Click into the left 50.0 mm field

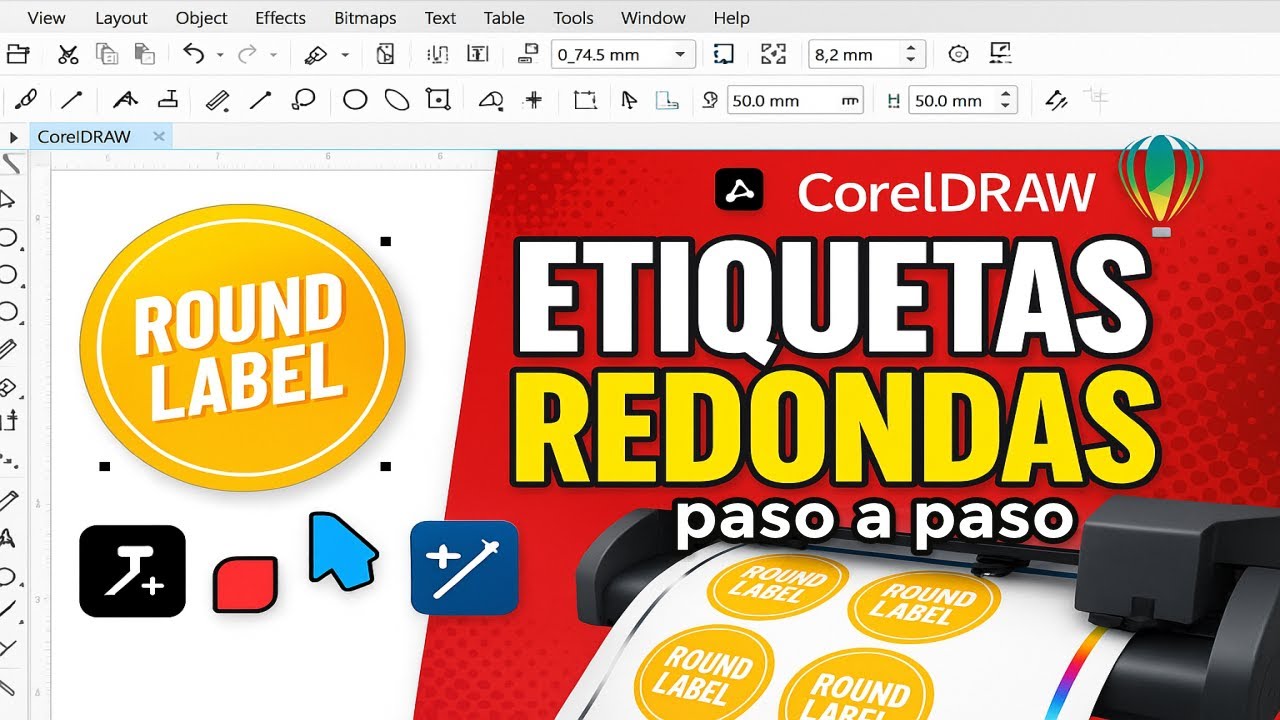(x=795, y=100)
